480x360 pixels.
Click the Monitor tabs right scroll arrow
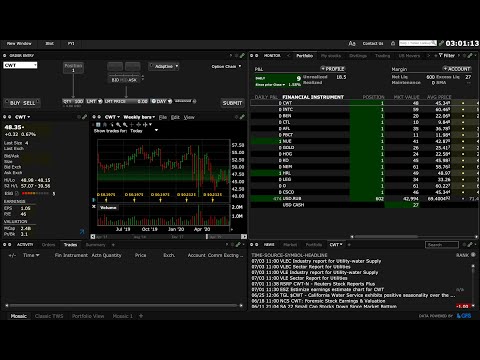[x=429, y=56]
